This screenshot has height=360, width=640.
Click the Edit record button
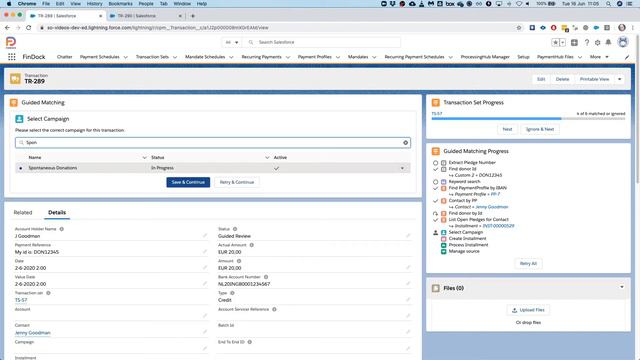[541, 79]
